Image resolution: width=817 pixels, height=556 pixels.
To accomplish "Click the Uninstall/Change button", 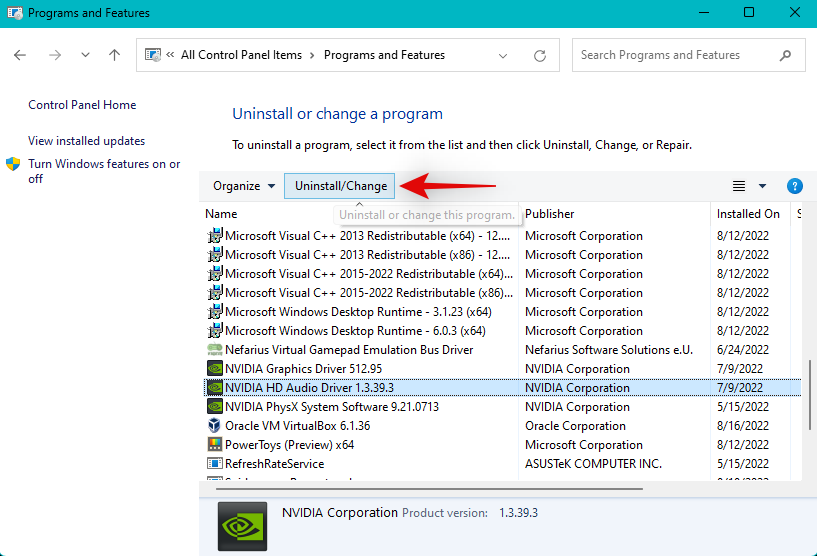I will click(340, 186).
